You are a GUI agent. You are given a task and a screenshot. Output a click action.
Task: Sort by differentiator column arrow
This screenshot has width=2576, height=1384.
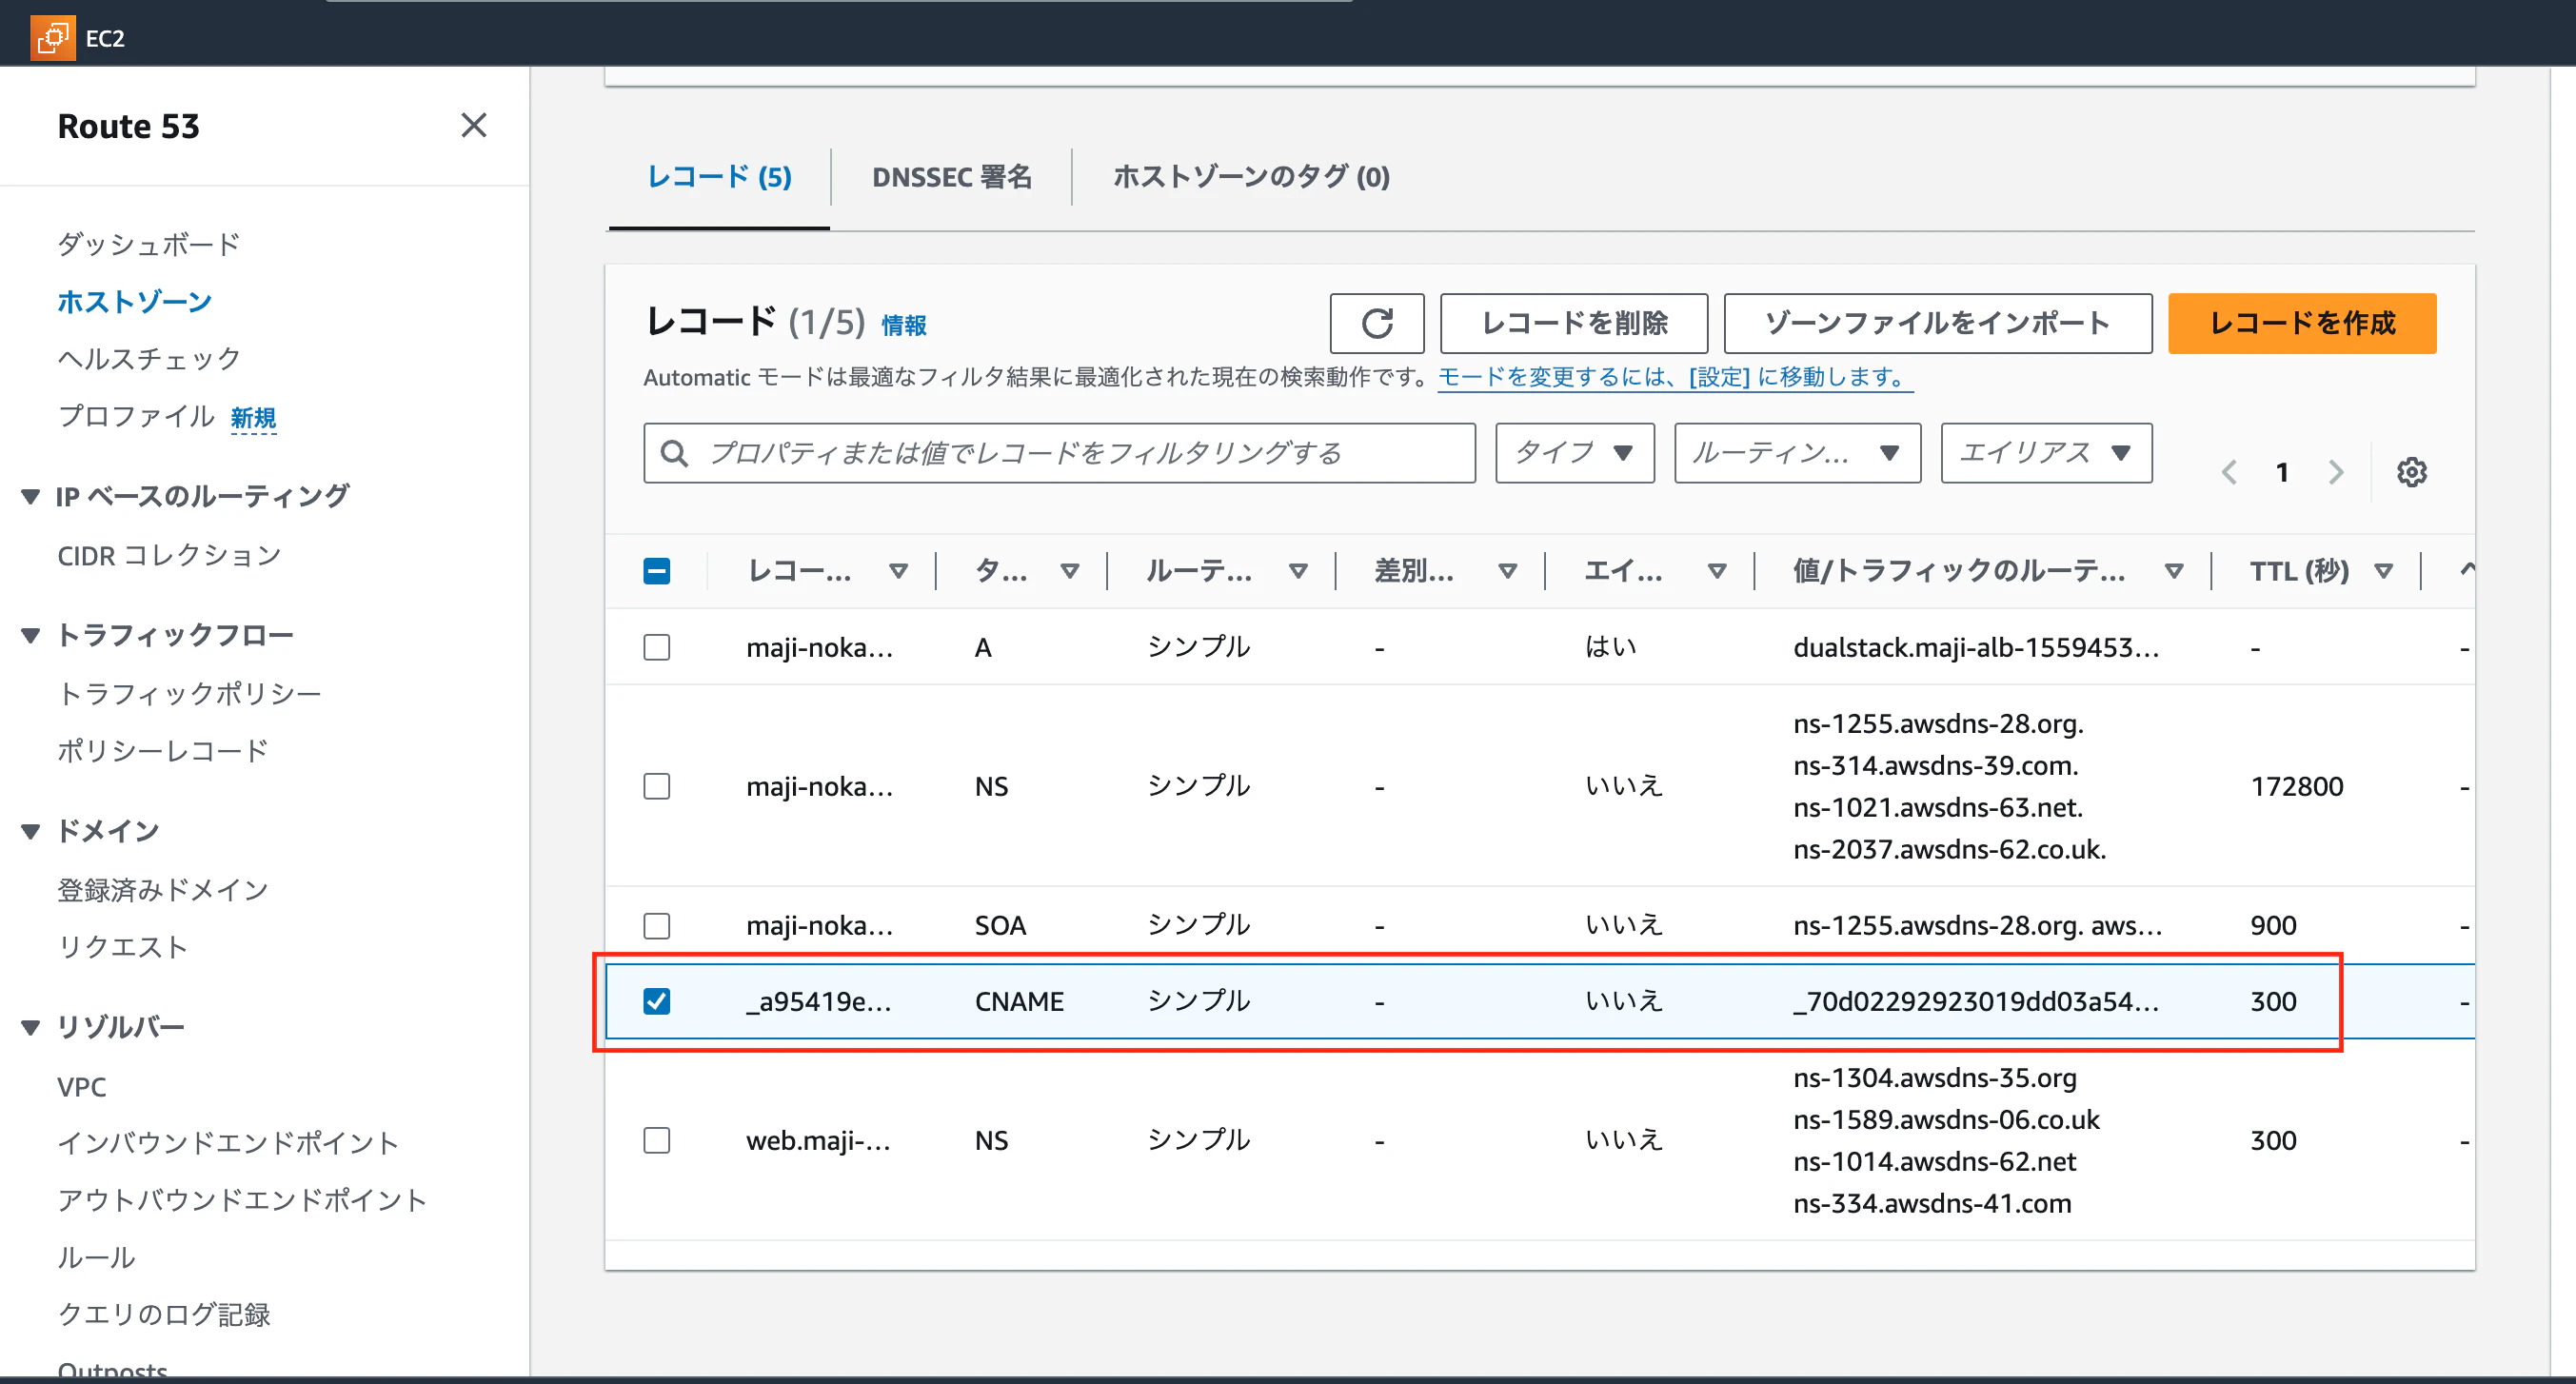(x=1507, y=571)
